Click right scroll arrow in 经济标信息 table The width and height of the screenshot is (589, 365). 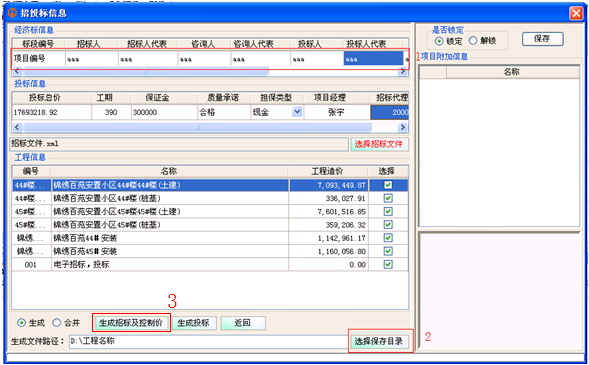[403, 71]
